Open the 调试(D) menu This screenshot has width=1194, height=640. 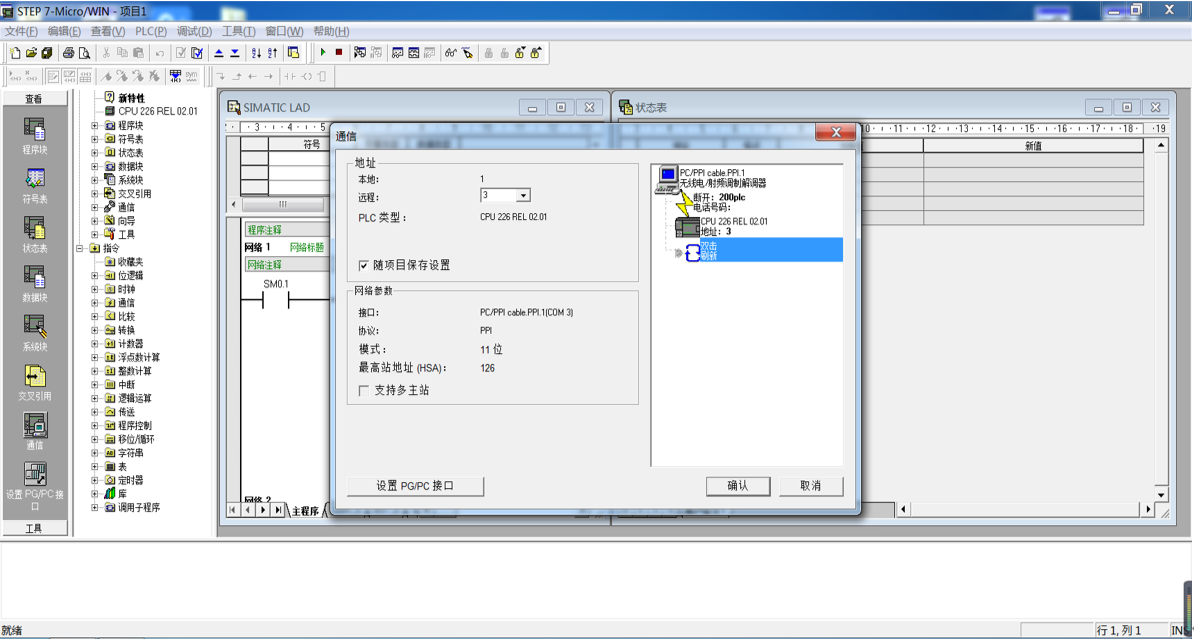tap(194, 31)
